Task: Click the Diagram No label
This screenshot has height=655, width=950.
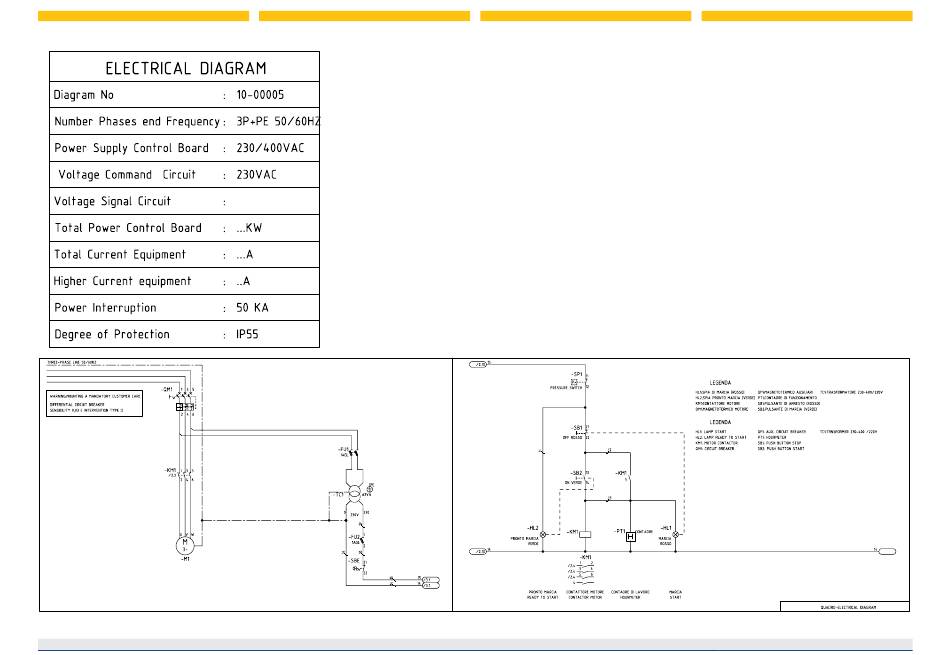Action: coord(84,95)
